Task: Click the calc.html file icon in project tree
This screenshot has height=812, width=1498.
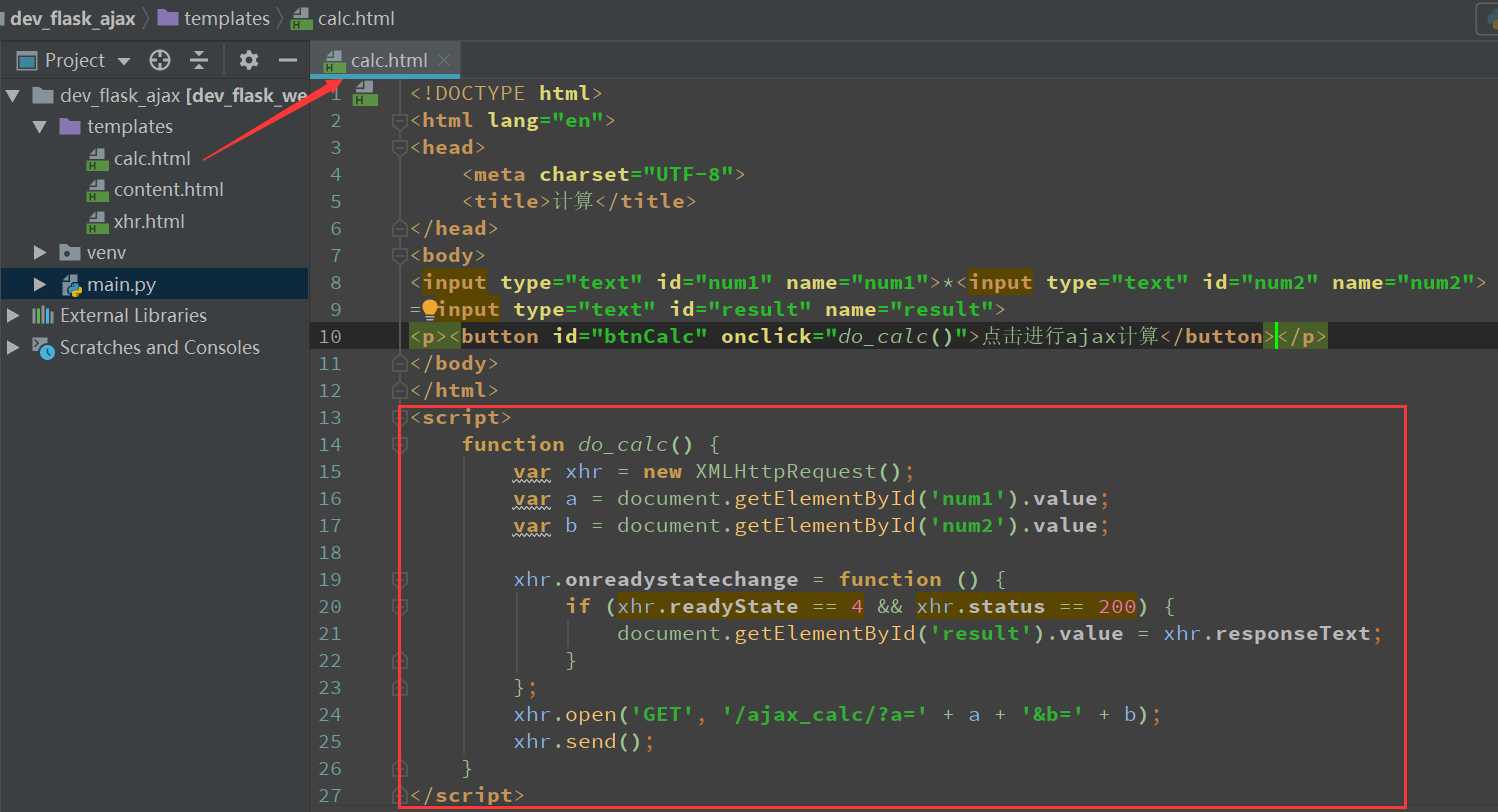Action: [97, 158]
